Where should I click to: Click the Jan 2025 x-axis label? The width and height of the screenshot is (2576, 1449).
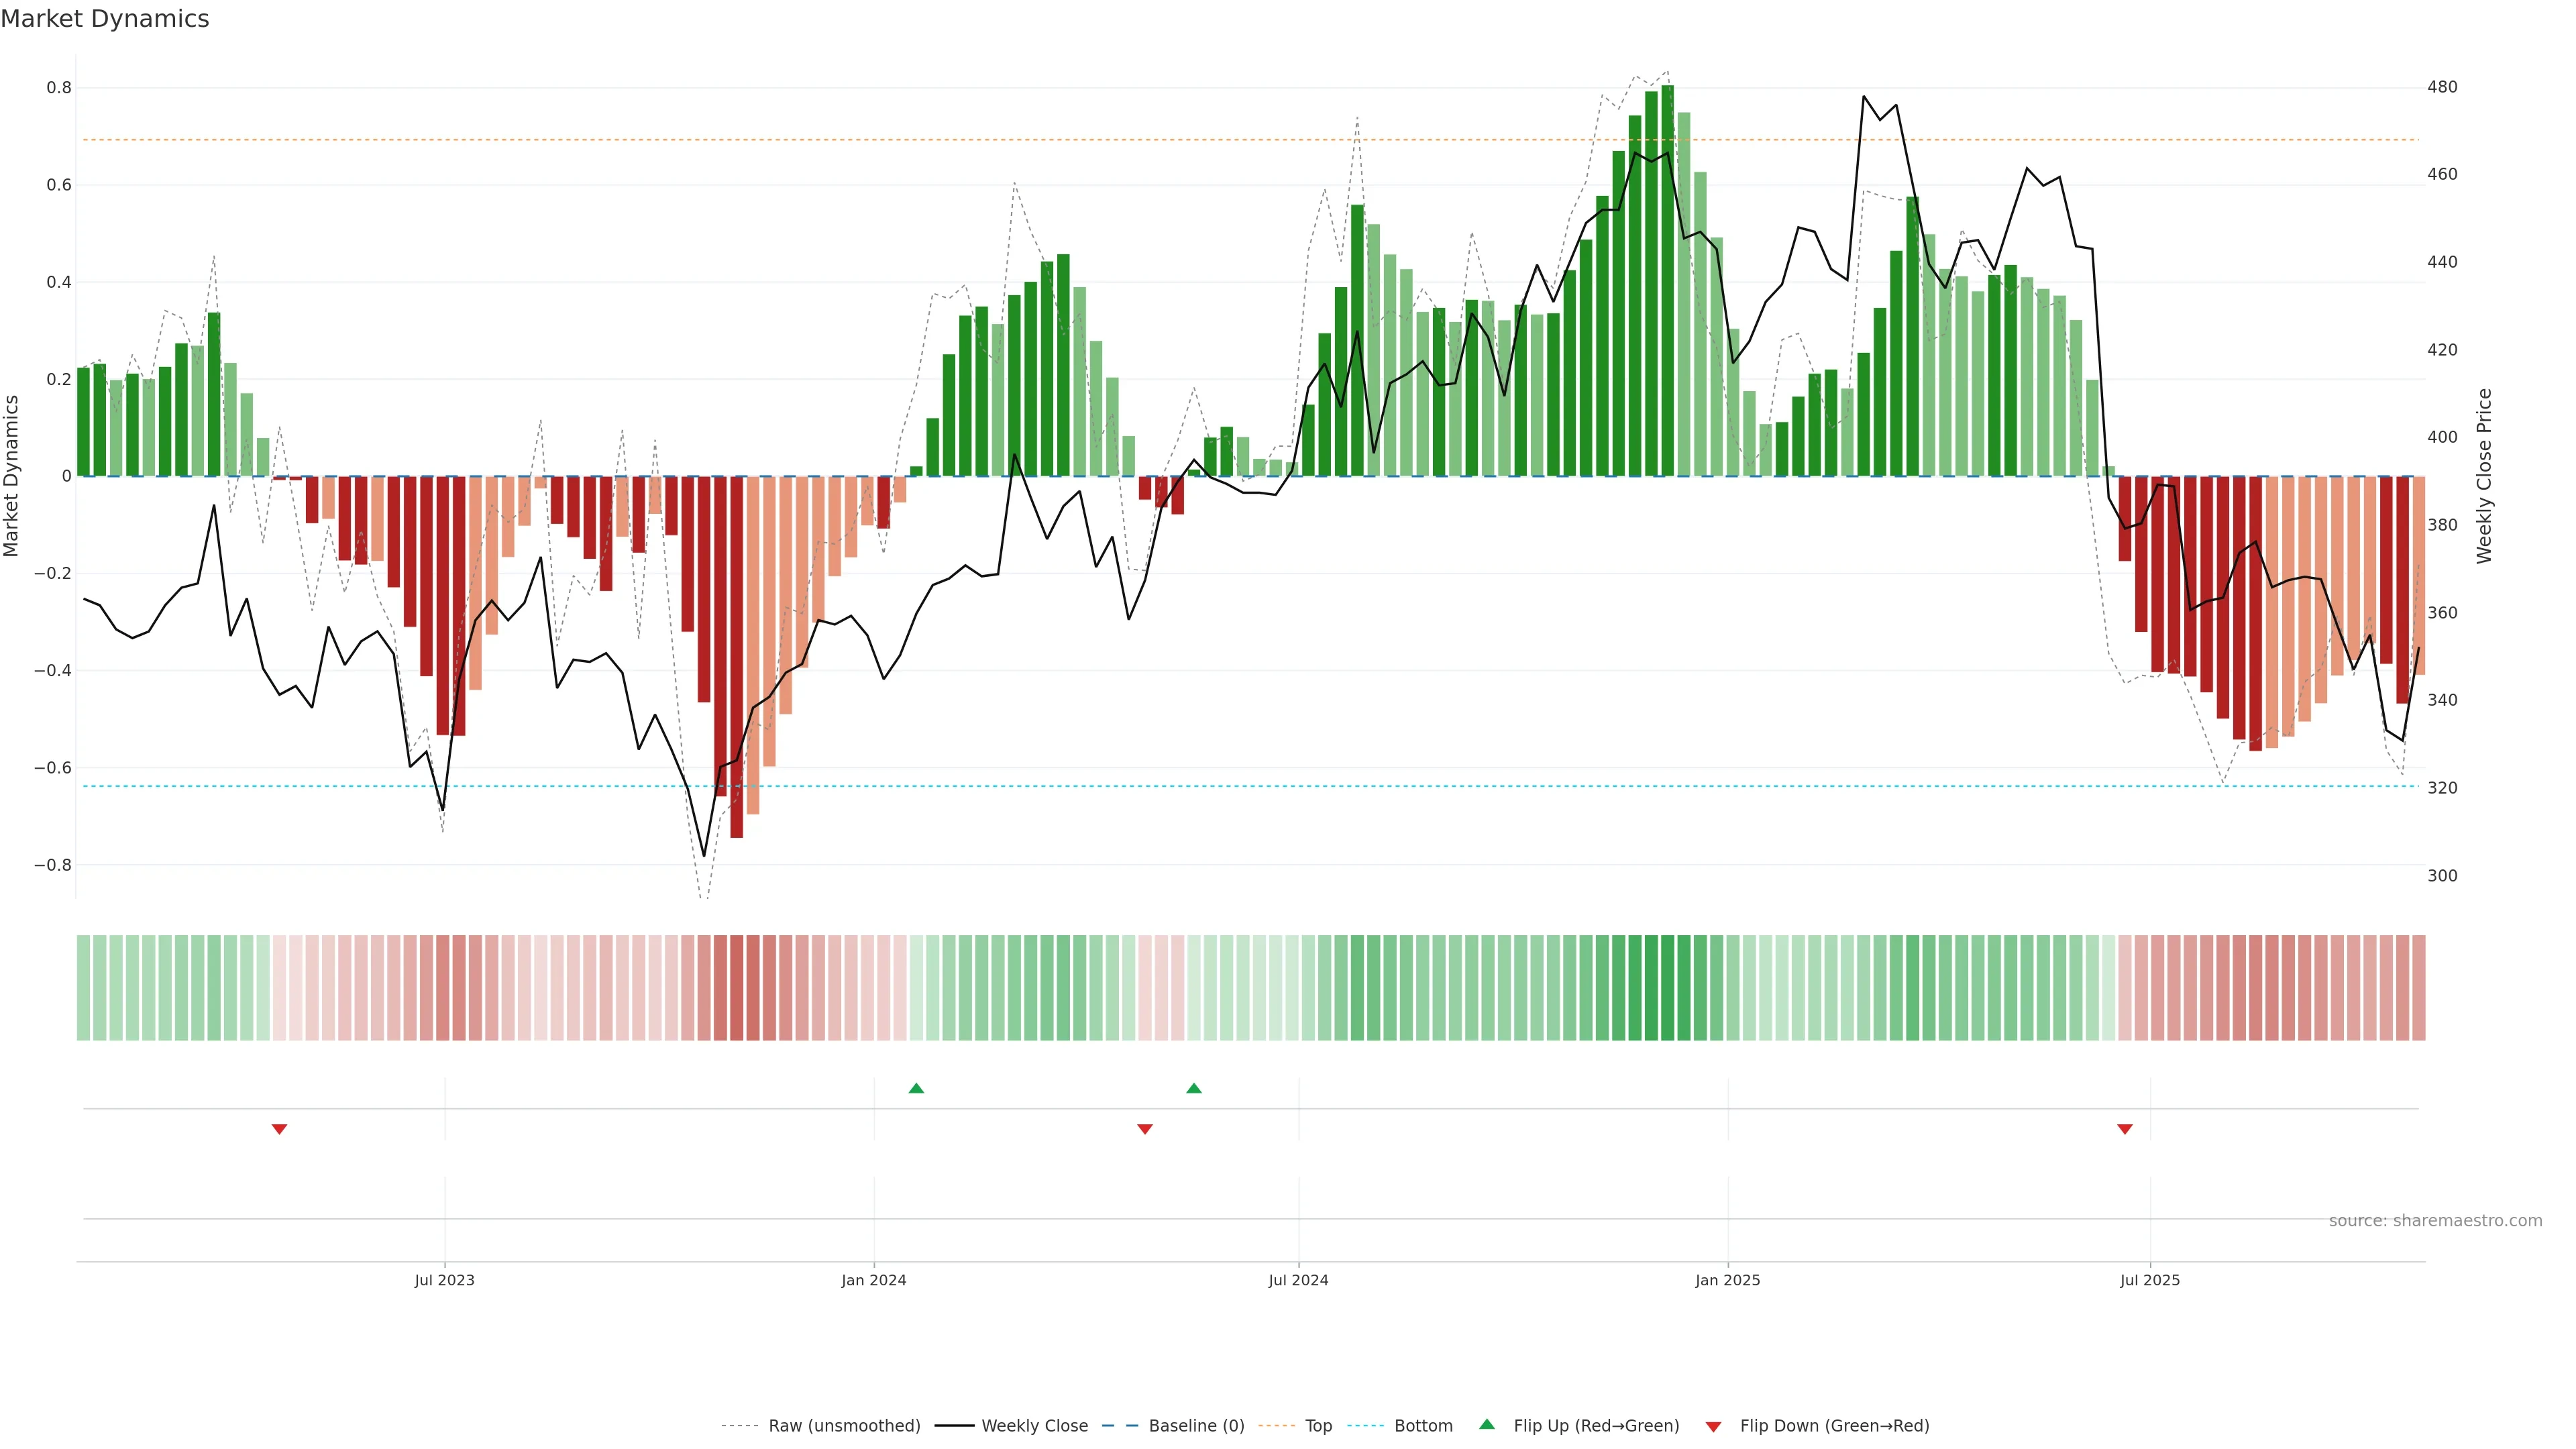pyautogui.click(x=1727, y=1280)
